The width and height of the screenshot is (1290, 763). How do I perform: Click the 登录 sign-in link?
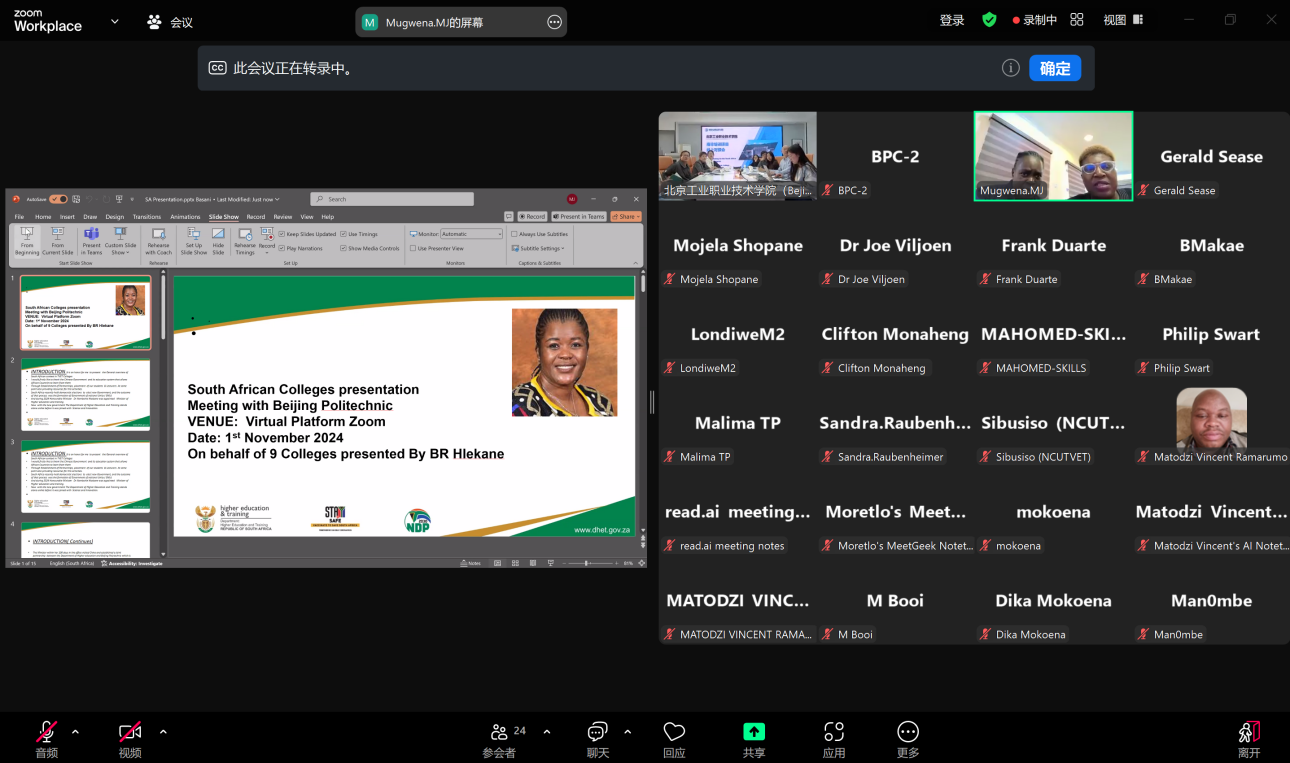(x=952, y=20)
